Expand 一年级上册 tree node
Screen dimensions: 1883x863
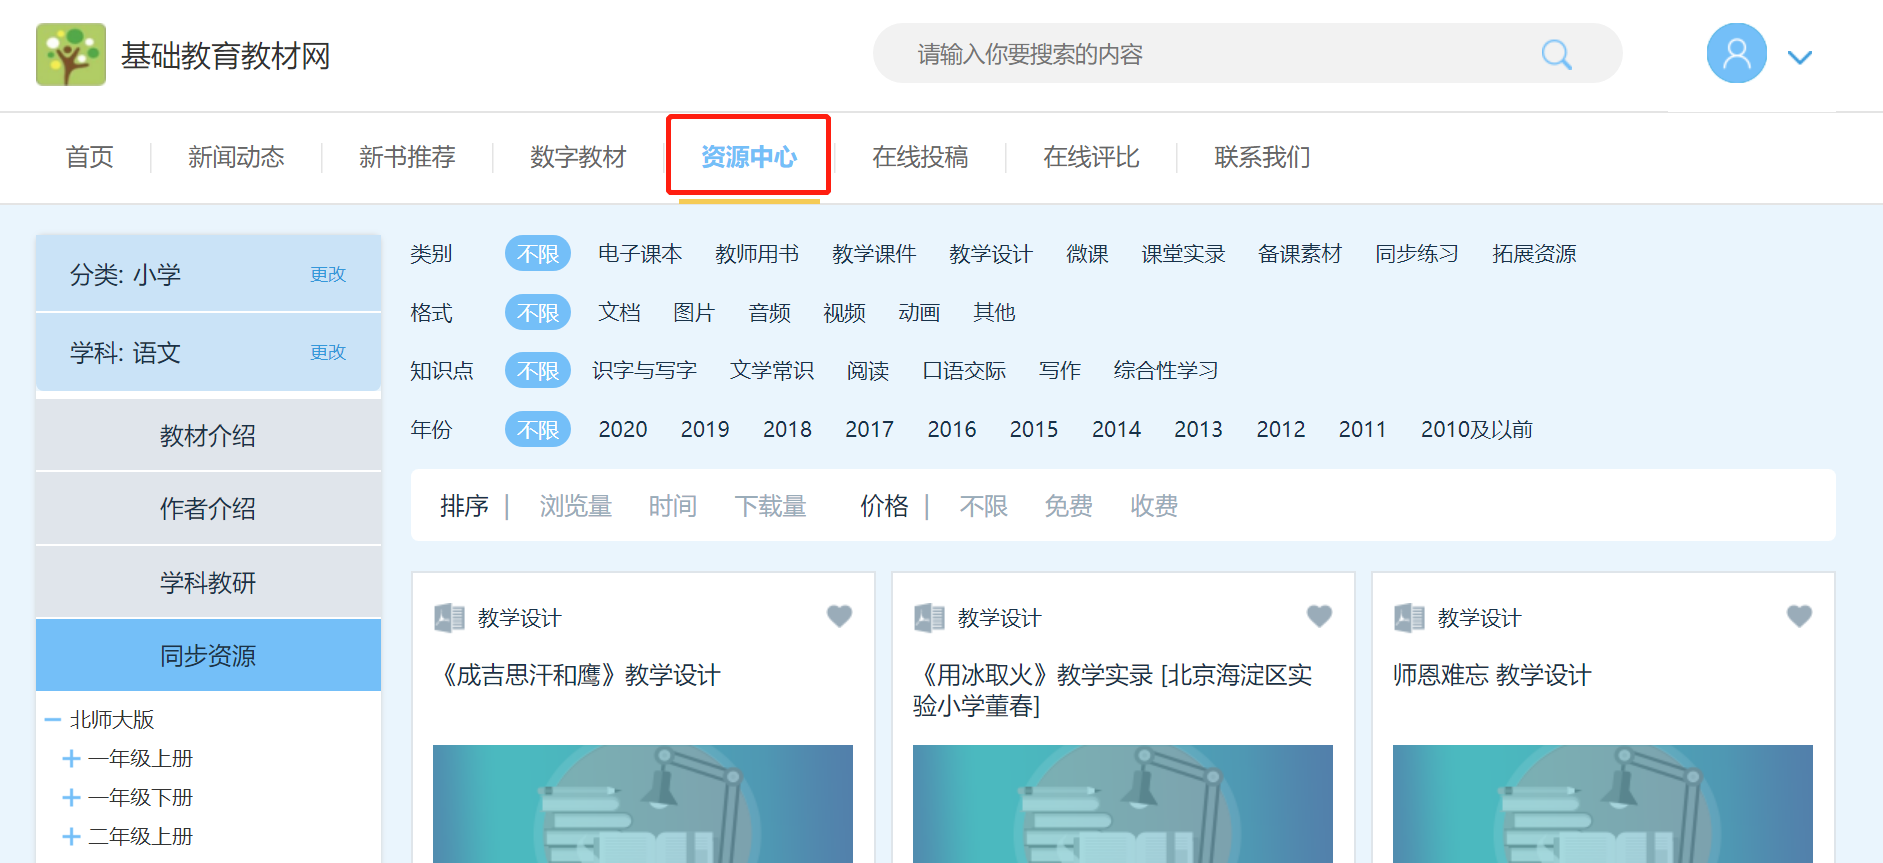[x=71, y=759]
